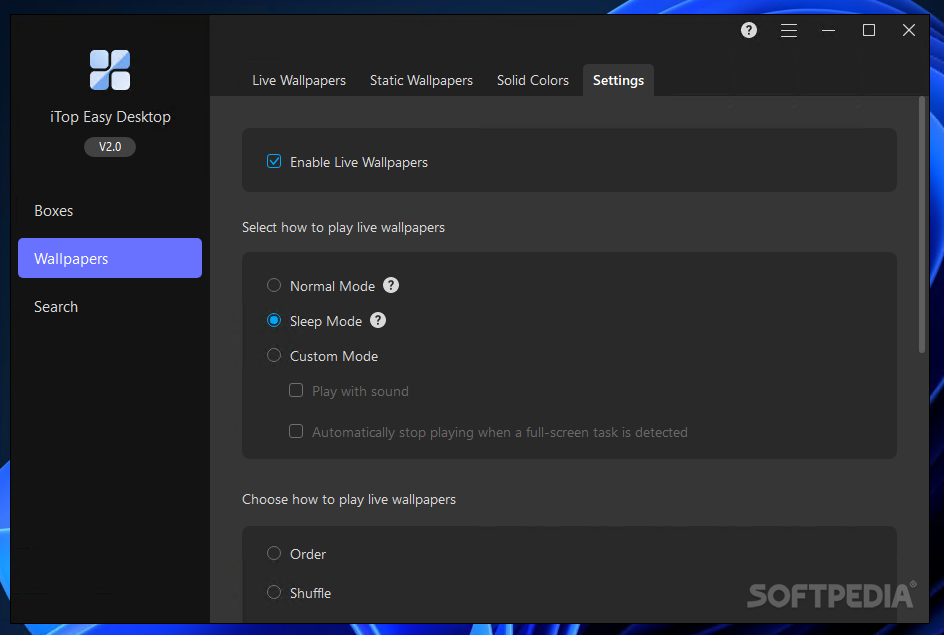Open Boxes in the sidebar
The image size is (944, 635).
110,211
